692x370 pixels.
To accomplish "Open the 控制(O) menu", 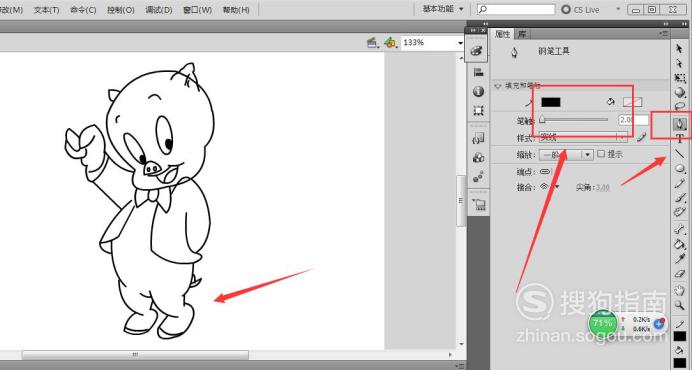I will point(120,10).
